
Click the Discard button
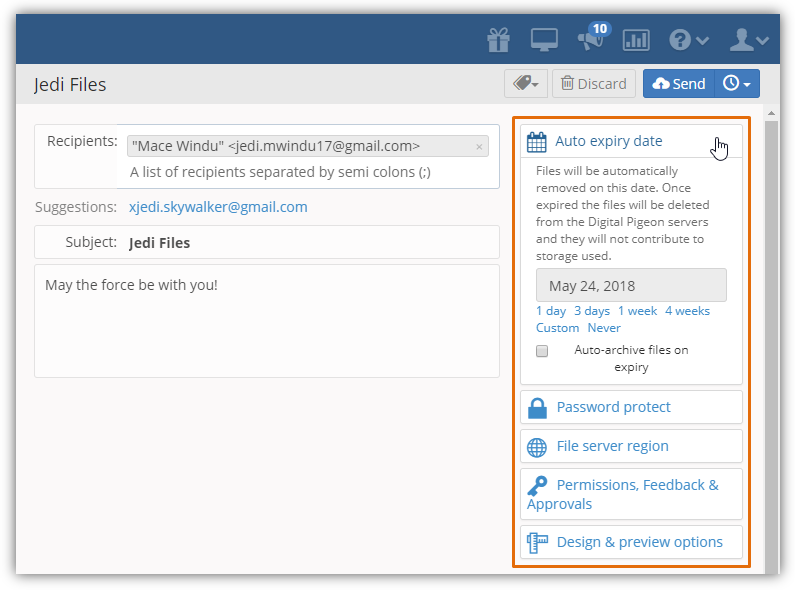click(594, 84)
